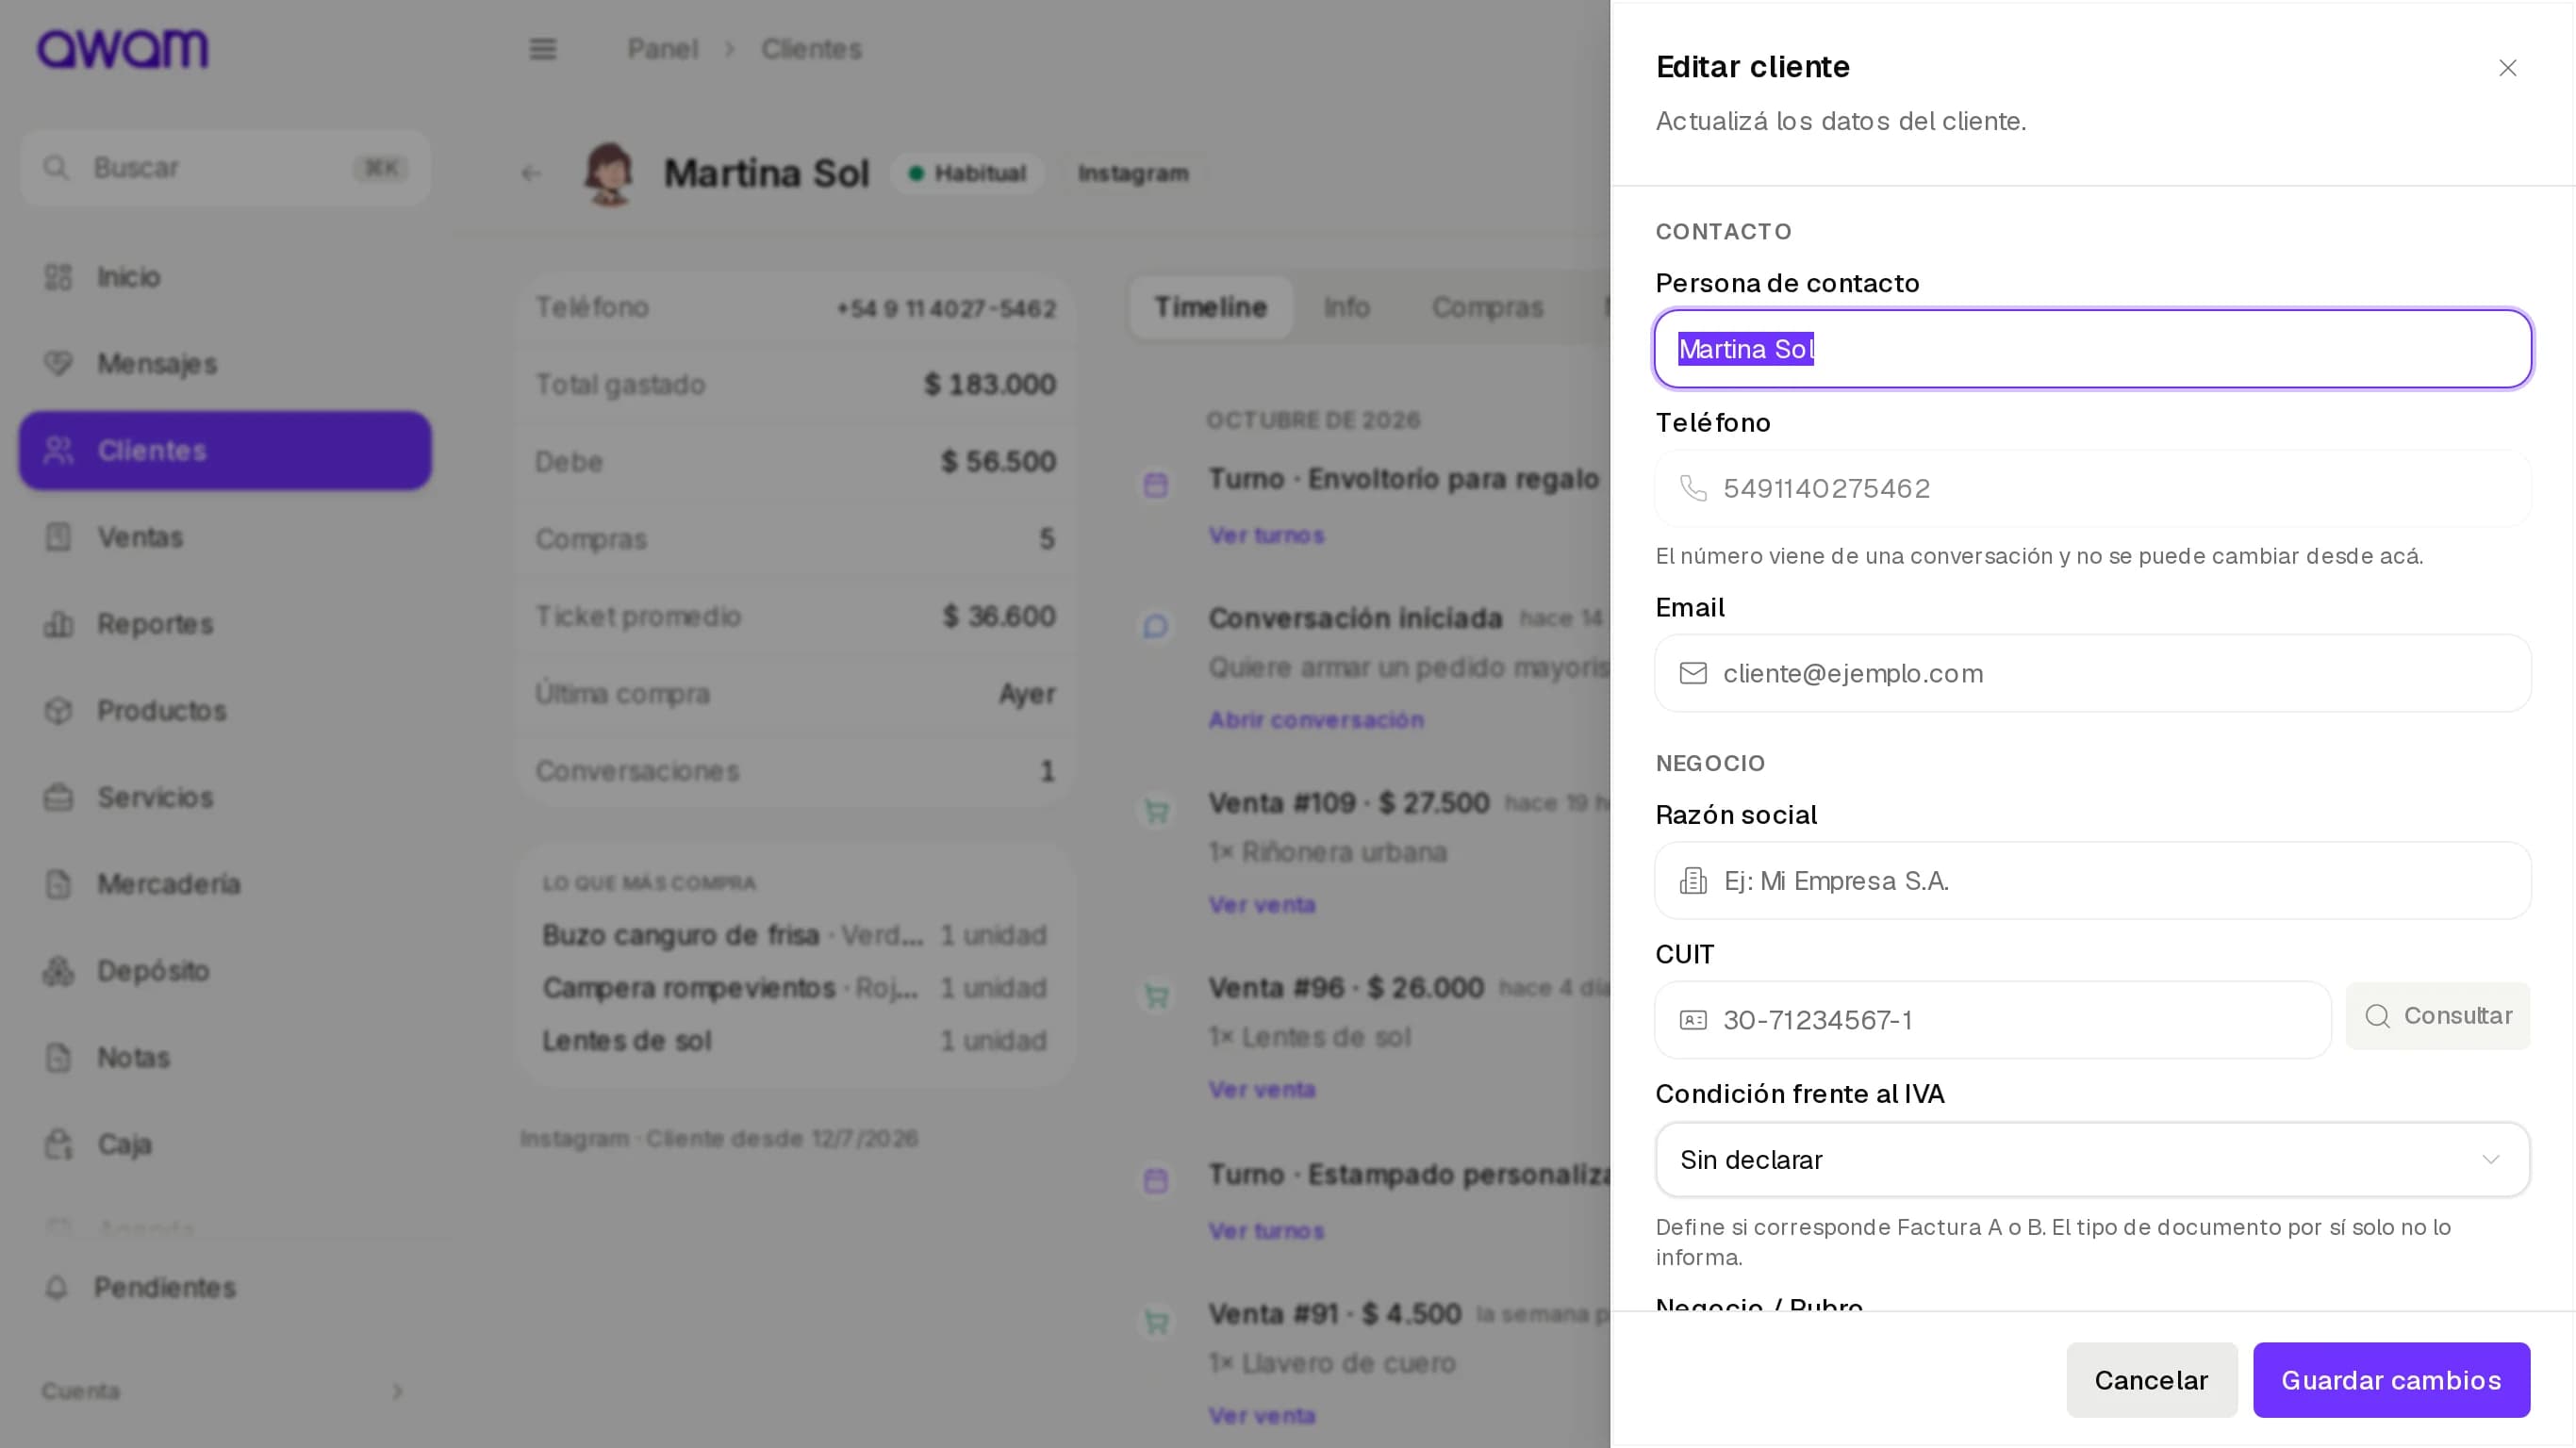
Task: Click the CUIT number field
Action: click(x=1992, y=1020)
